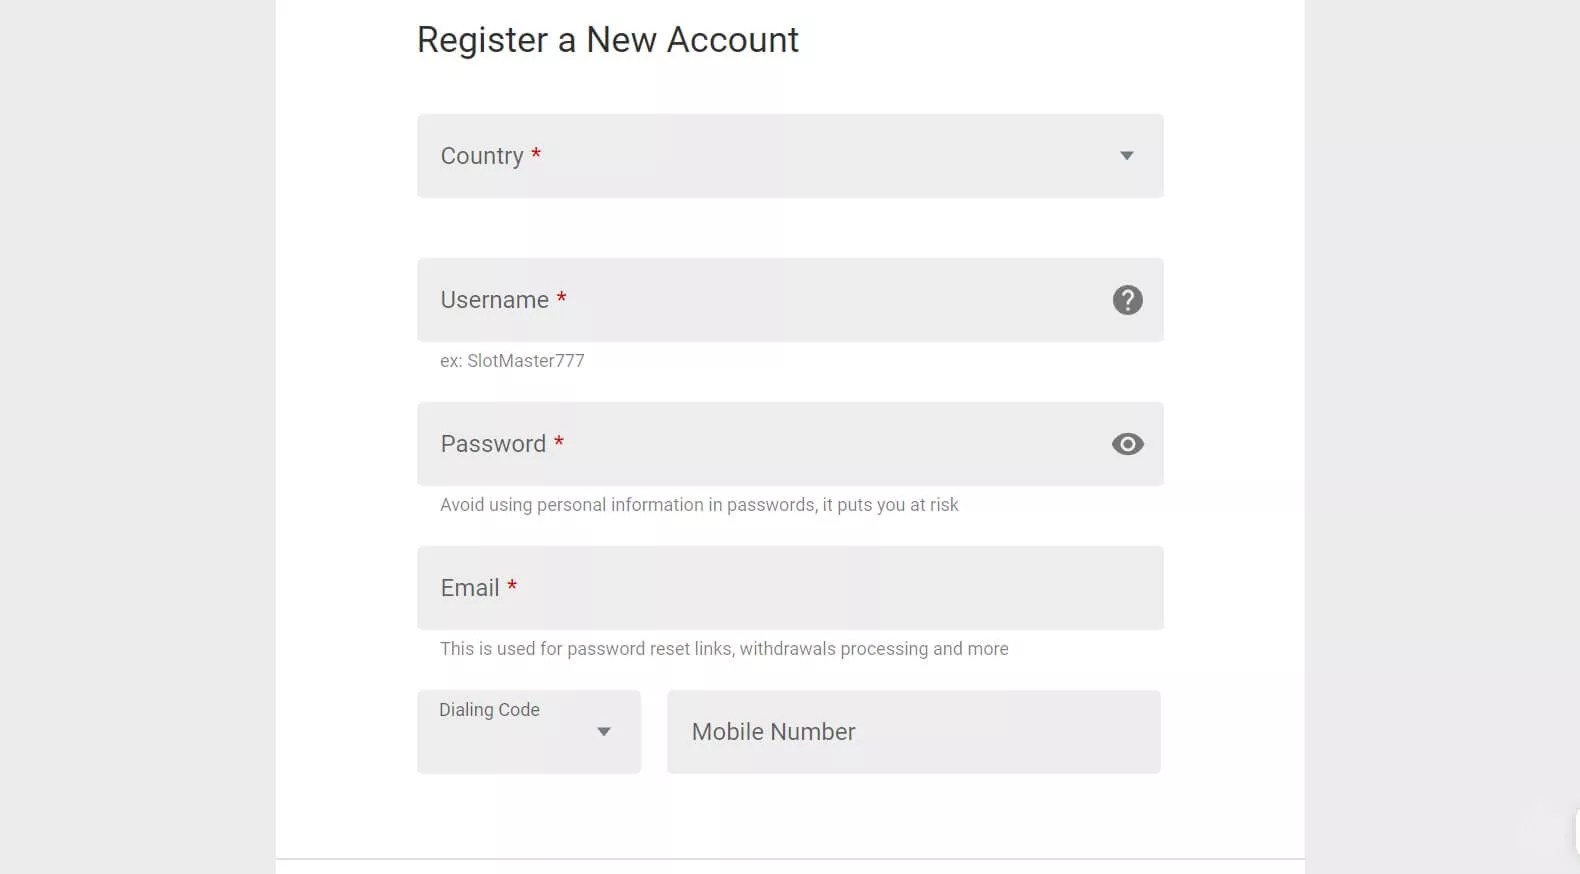This screenshot has height=874, width=1580.
Task: Click the Dialing Code dropdown arrow
Action: pyautogui.click(x=604, y=732)
